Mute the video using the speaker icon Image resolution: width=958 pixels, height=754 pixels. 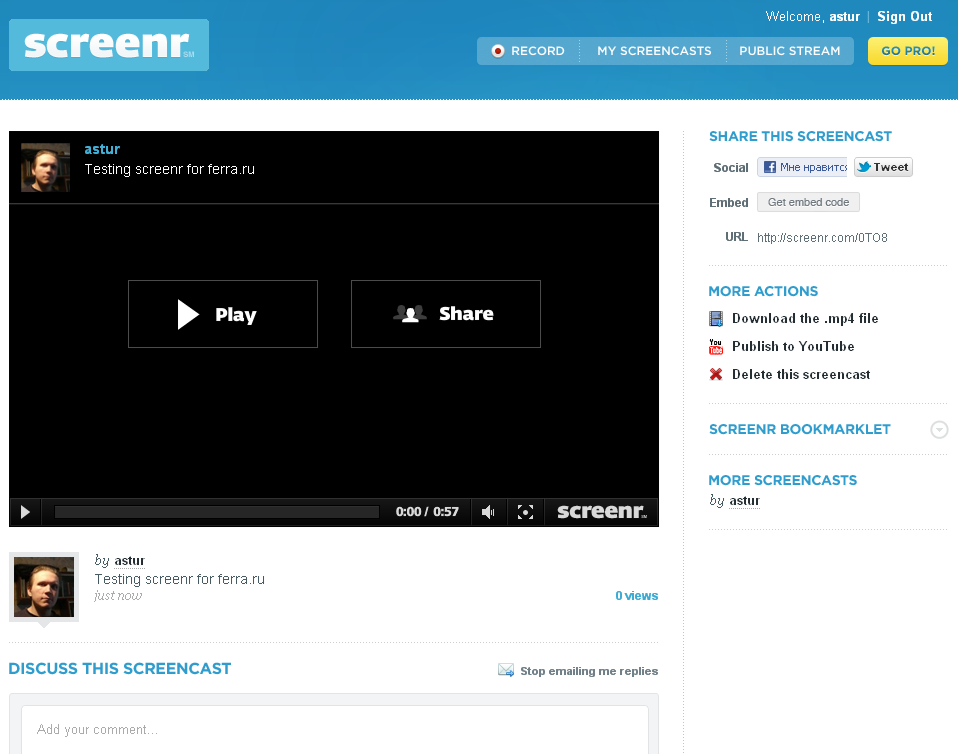[x=488, y=512]
